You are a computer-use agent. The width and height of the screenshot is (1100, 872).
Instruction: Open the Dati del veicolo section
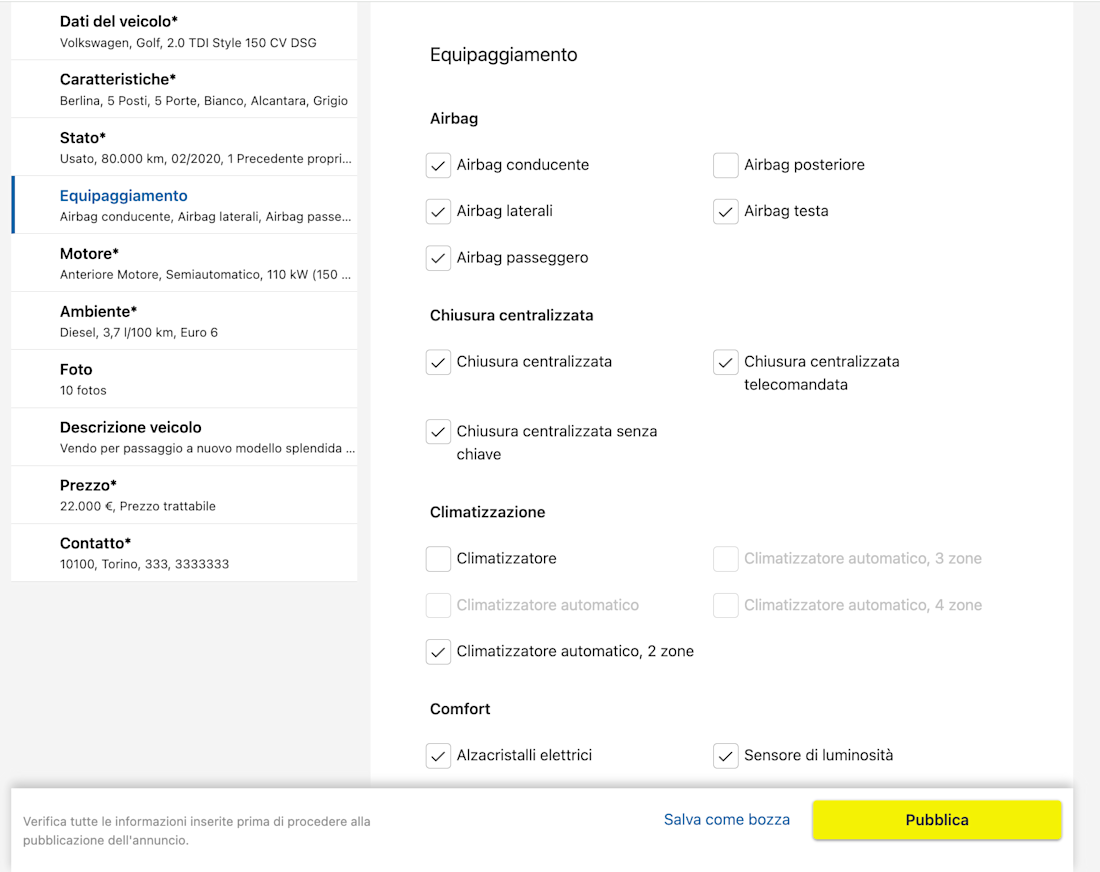[x=184, y=31]
